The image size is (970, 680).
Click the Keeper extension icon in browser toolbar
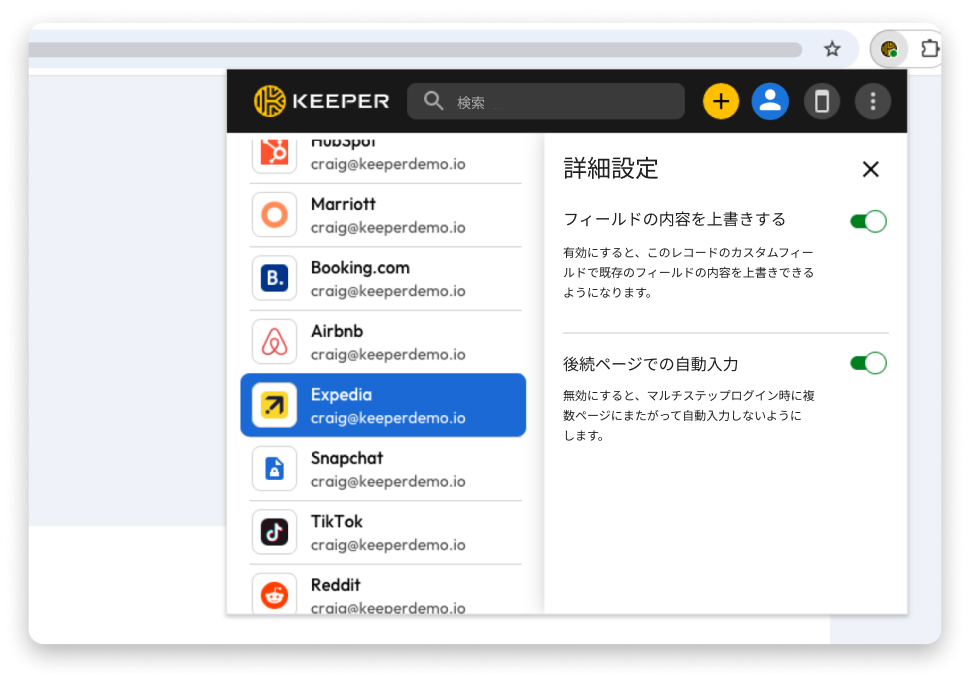click(888, 49)
